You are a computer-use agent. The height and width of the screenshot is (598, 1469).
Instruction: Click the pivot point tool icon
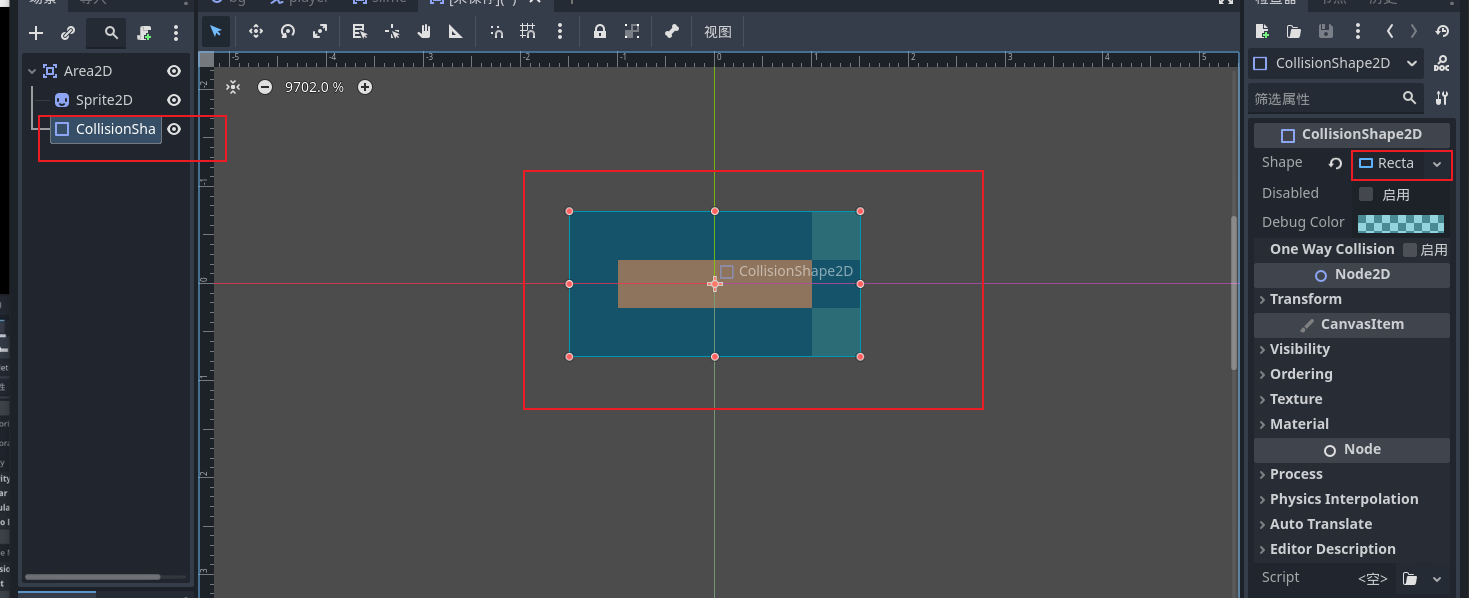pyautogui.click(x=392, y=31)
